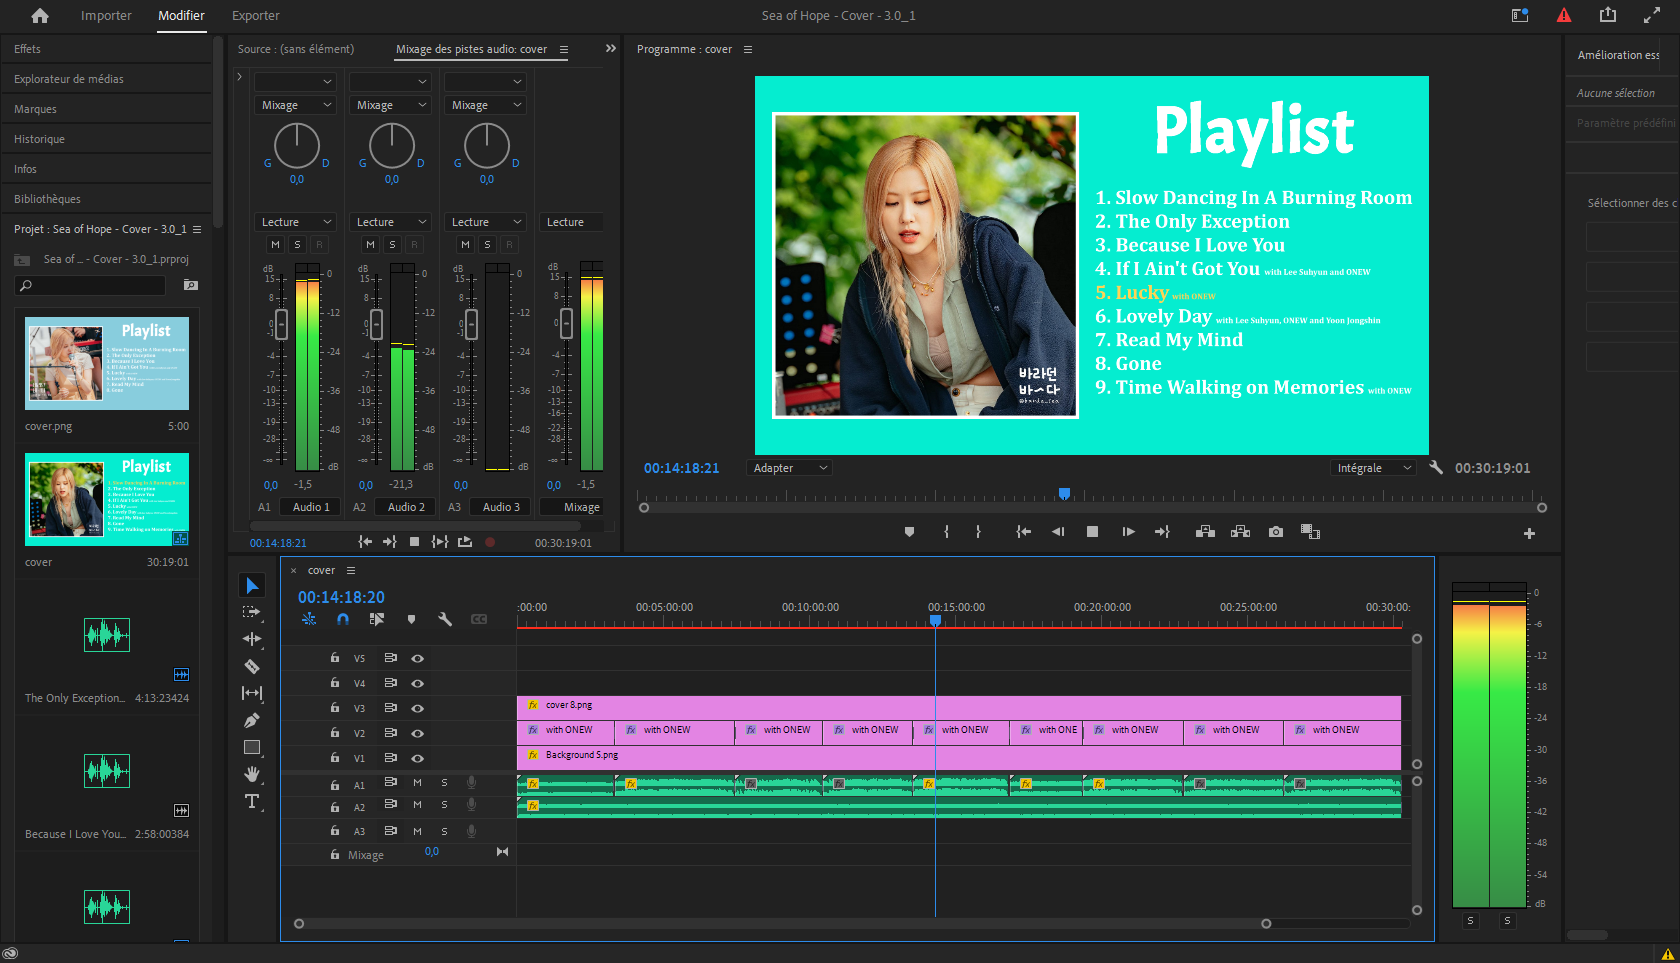Select the Pen tool
Viewport: 1680px width, 963px height.
click(x=252, y=720)
